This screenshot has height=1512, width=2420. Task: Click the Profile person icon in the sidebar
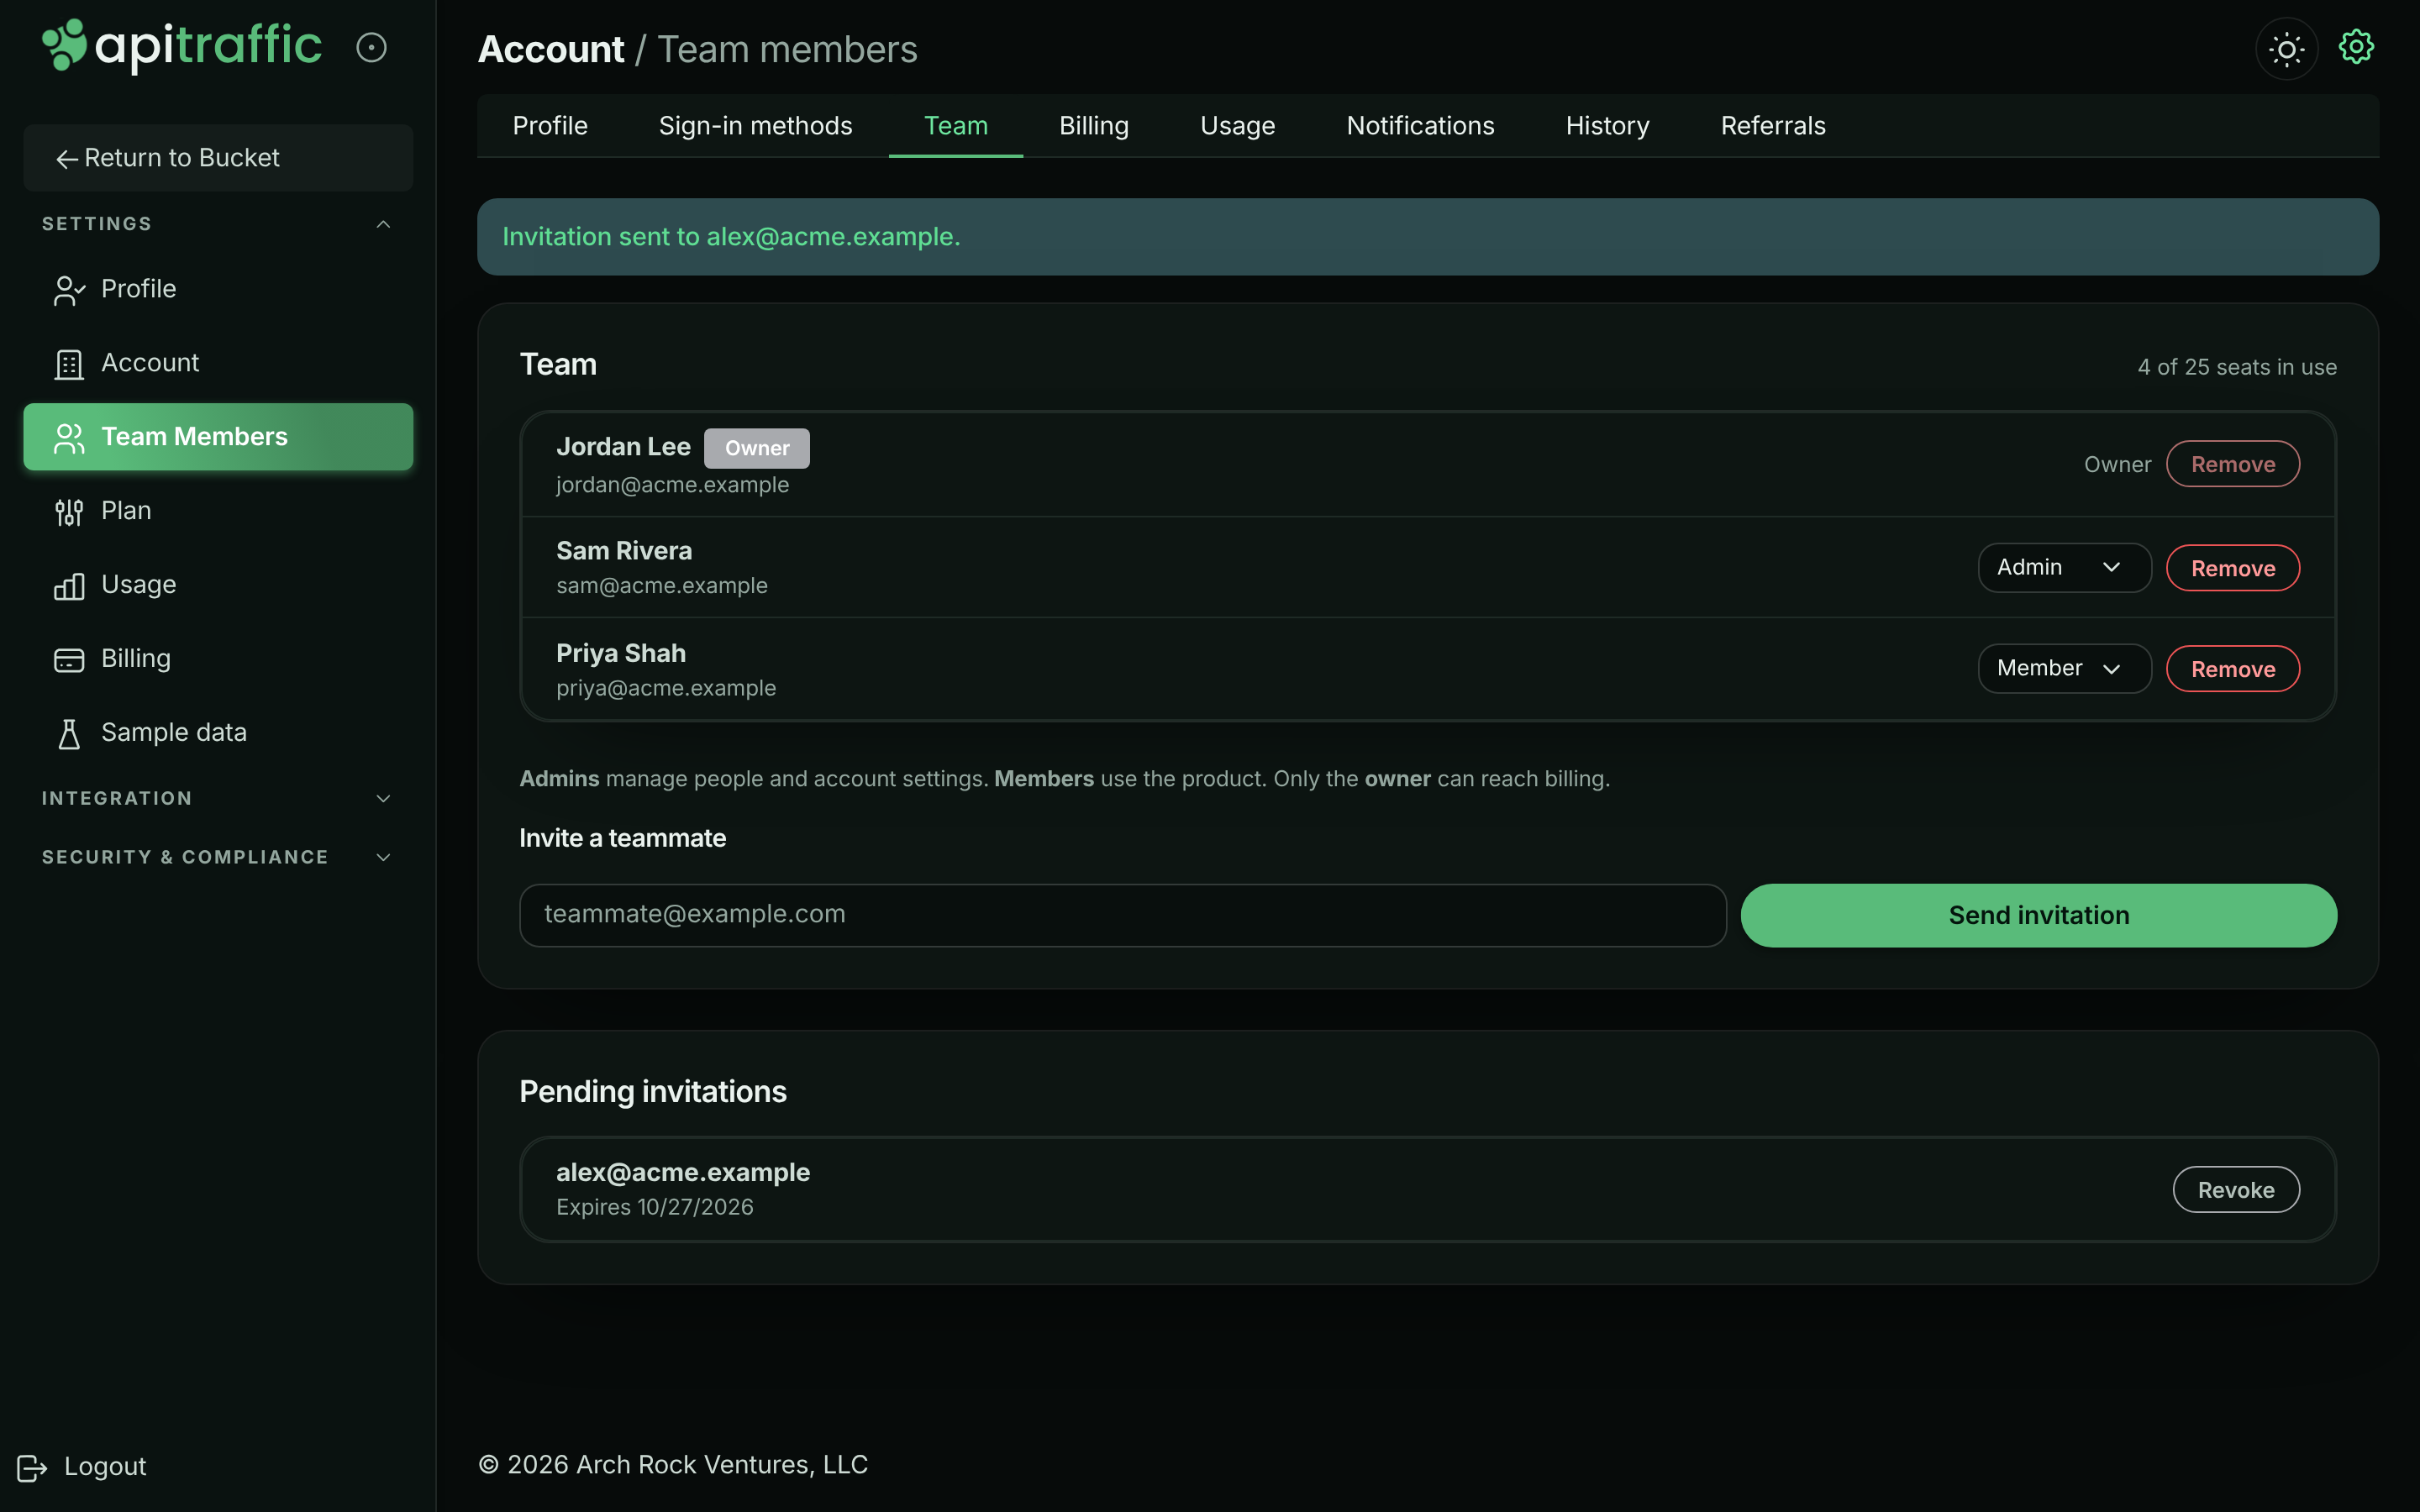[69, 290]
